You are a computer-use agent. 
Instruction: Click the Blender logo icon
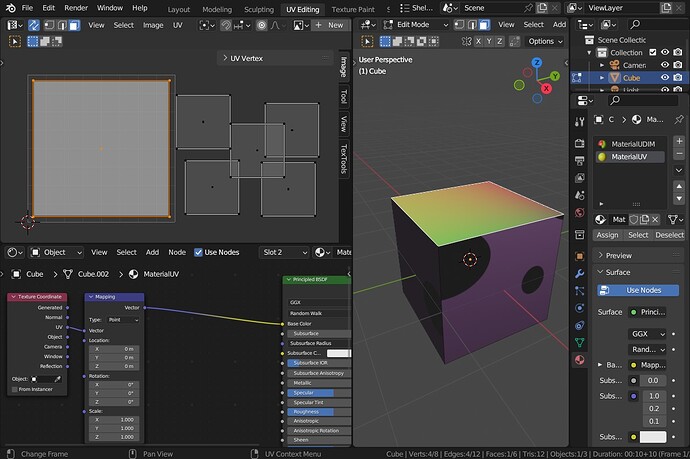11,8
